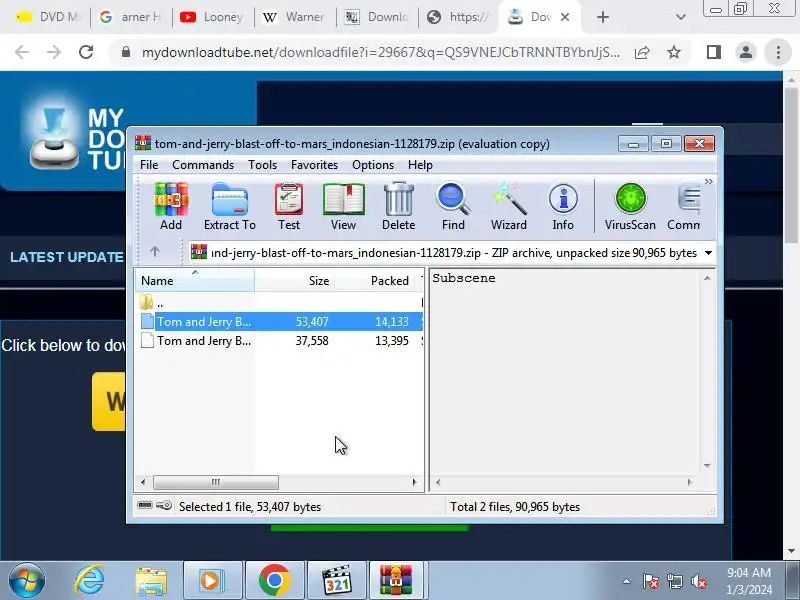Image resolution: width=800 pixels, height=600 pixels.
Task: Open Windows Media Player from taskbar
Action: click(x=211, y=580)
